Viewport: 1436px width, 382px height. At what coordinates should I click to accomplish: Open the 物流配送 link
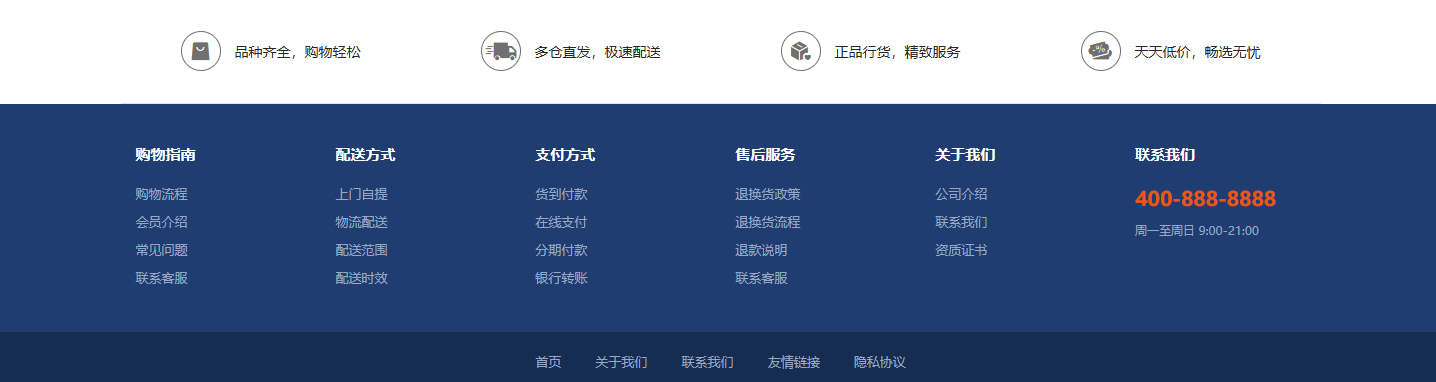[x=362, y=222]
